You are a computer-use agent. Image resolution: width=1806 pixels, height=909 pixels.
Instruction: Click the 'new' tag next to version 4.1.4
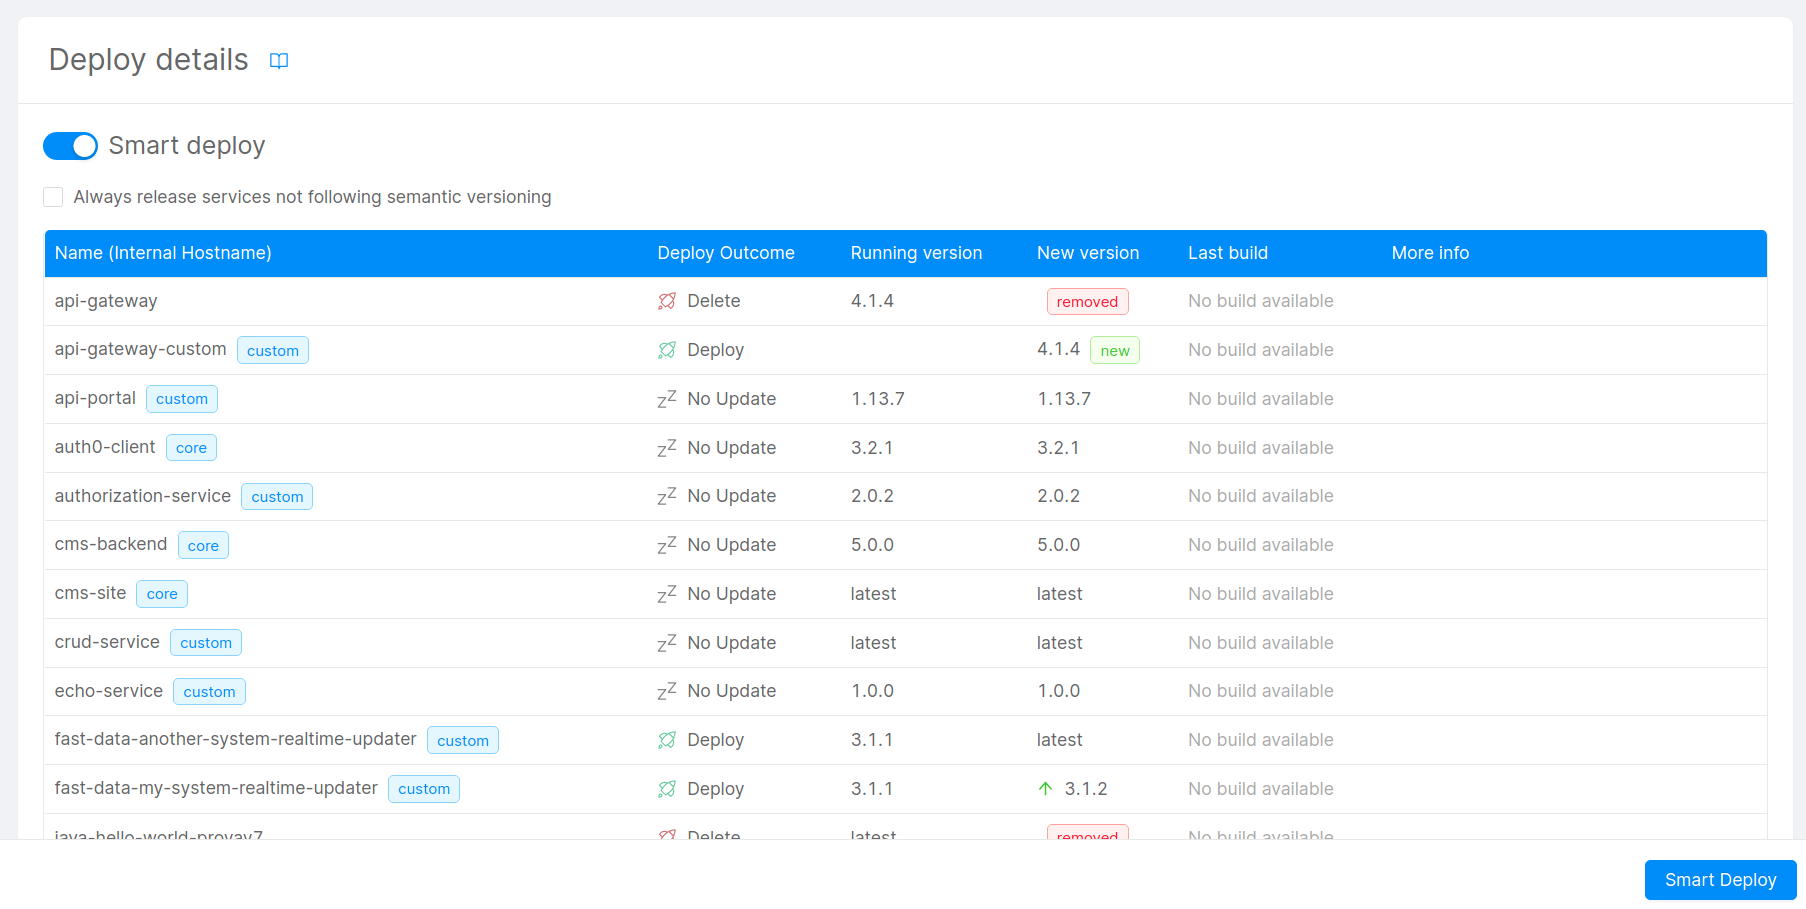(x=1114, y=349)
